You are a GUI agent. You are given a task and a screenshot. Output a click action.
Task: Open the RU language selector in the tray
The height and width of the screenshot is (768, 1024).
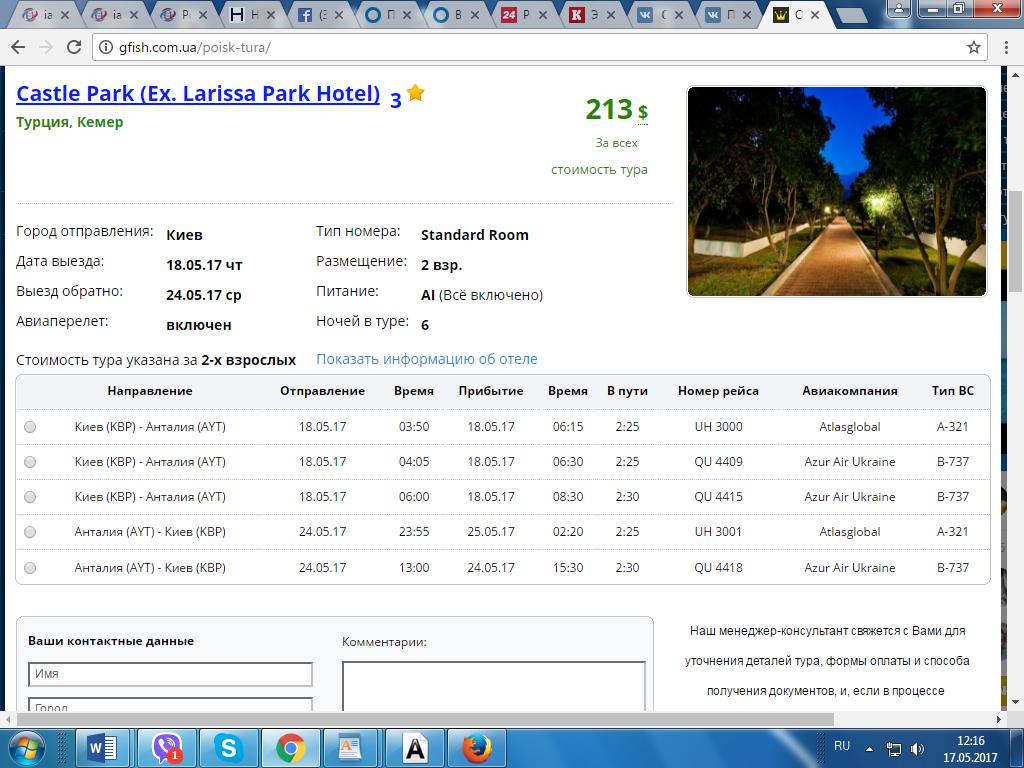pos(842,746)
